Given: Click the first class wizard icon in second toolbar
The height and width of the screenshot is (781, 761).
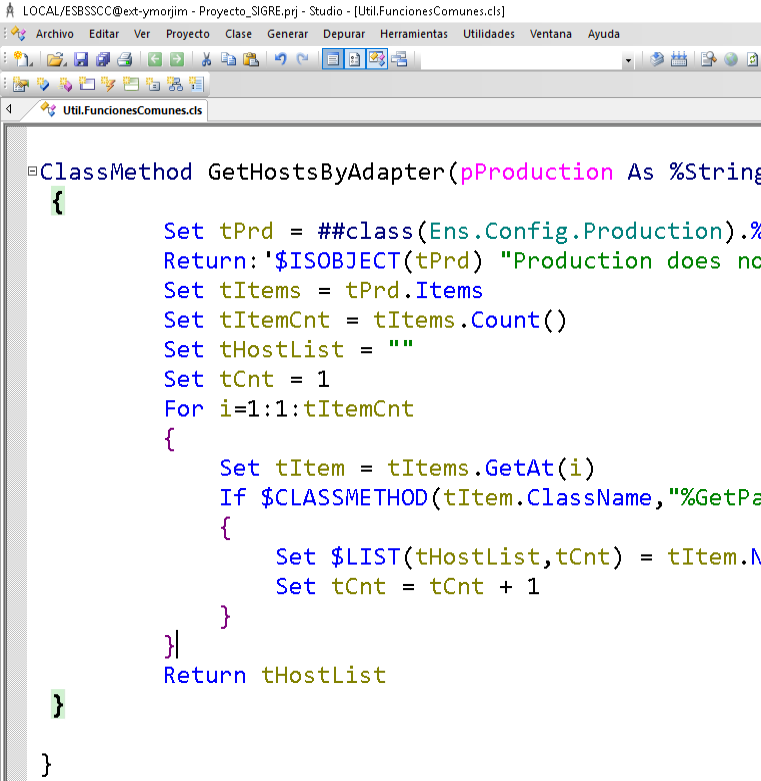Looking at the screenshot, I should click(x=21, y=84).
